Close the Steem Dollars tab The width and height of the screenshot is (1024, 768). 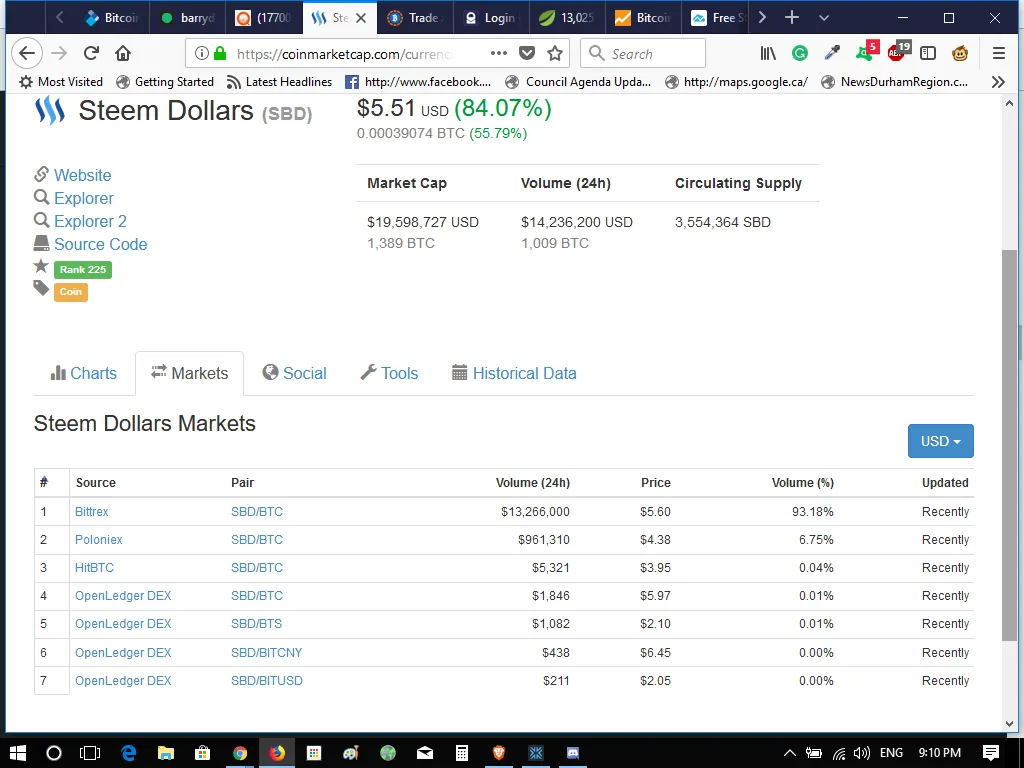[360, 18]
